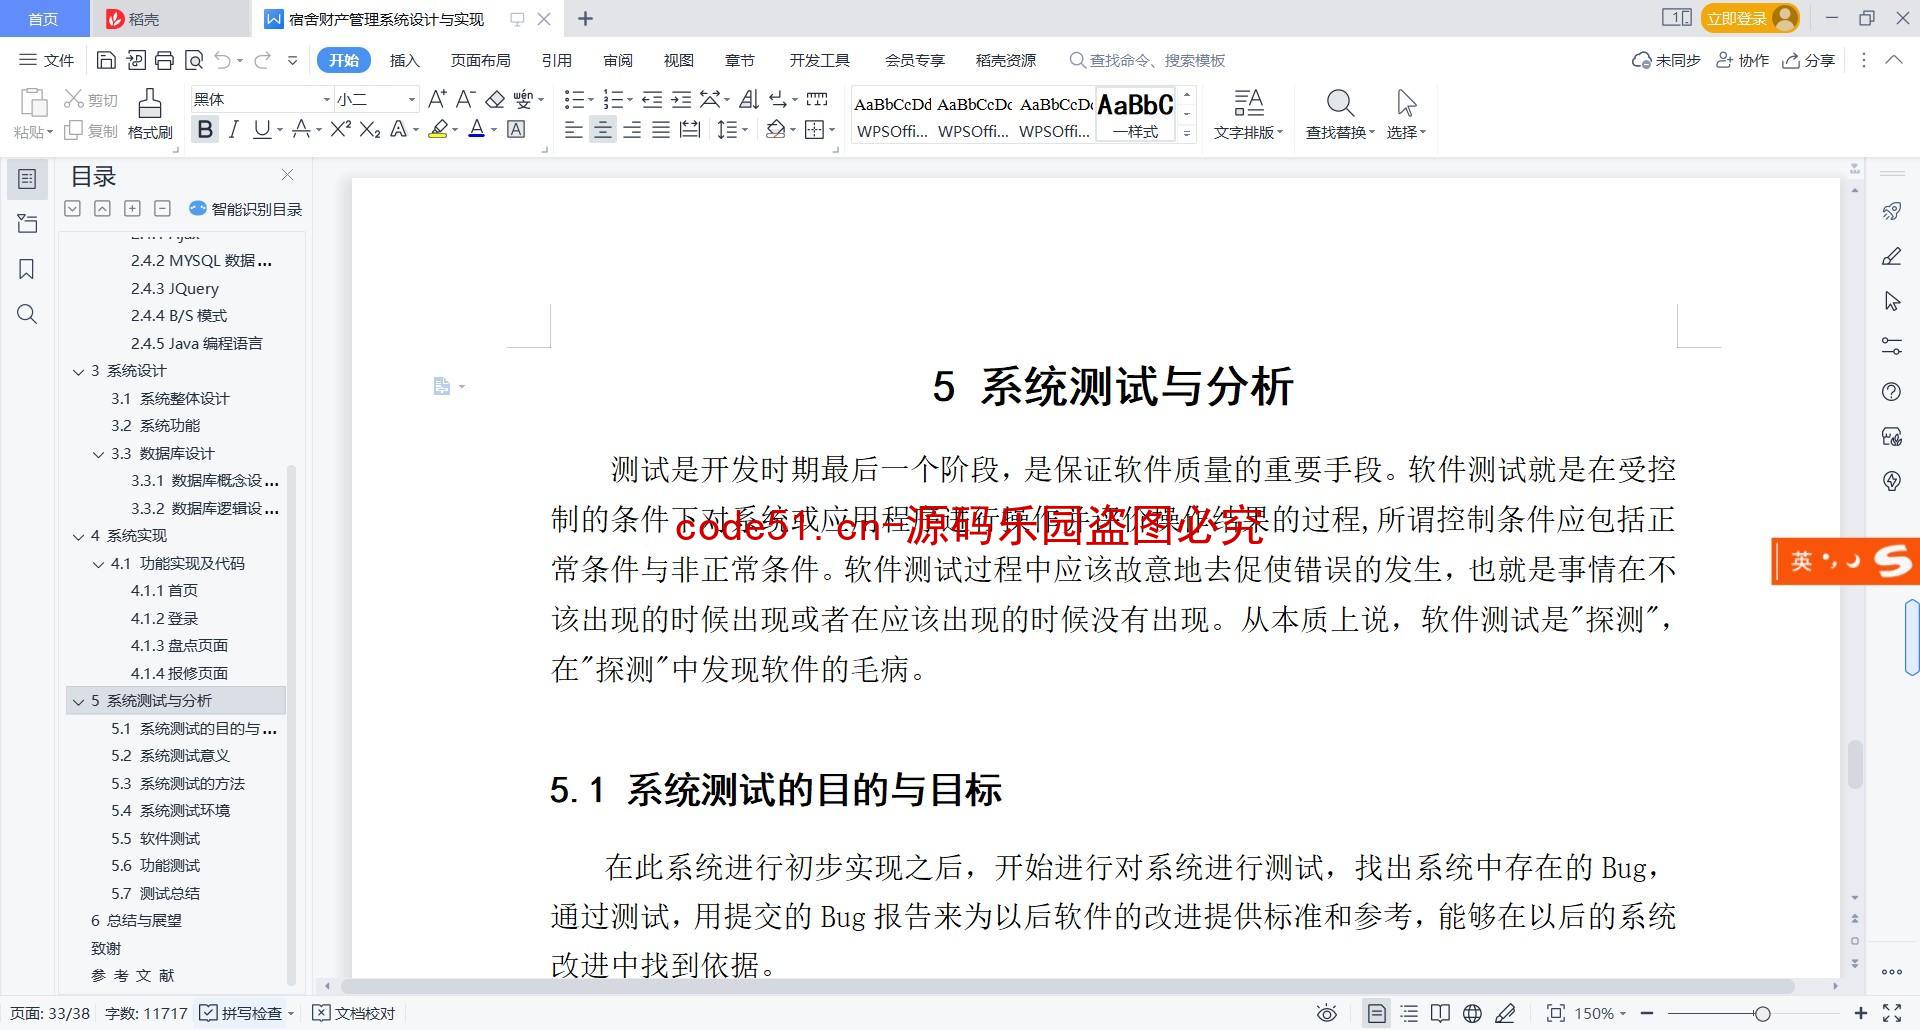Open the 审阅 ribbon tab
Screen dimensions: 1920x1030
(618, 60)
